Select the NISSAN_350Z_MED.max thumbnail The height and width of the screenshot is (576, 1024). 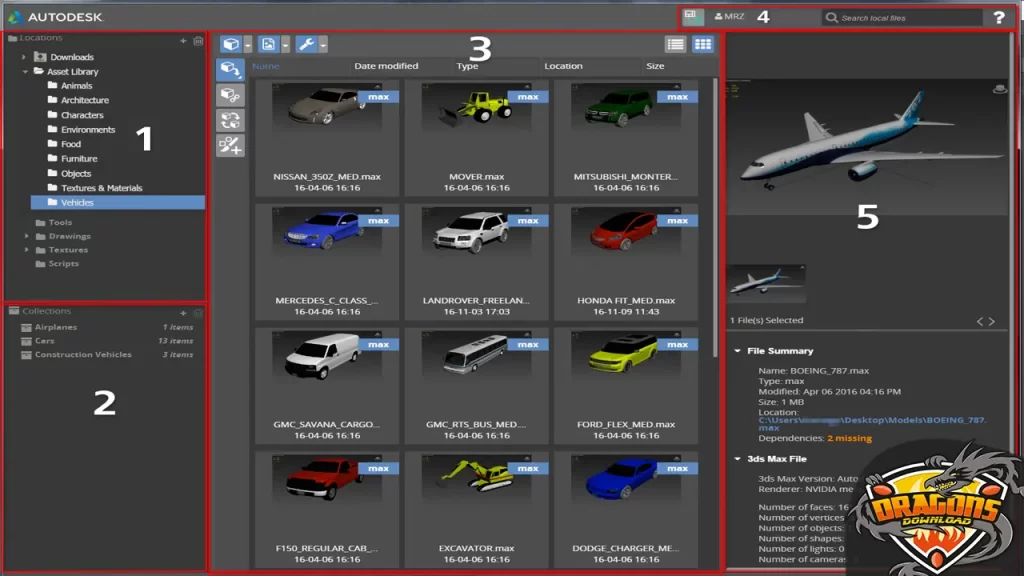pyautogui.click(x=327, y=137)
